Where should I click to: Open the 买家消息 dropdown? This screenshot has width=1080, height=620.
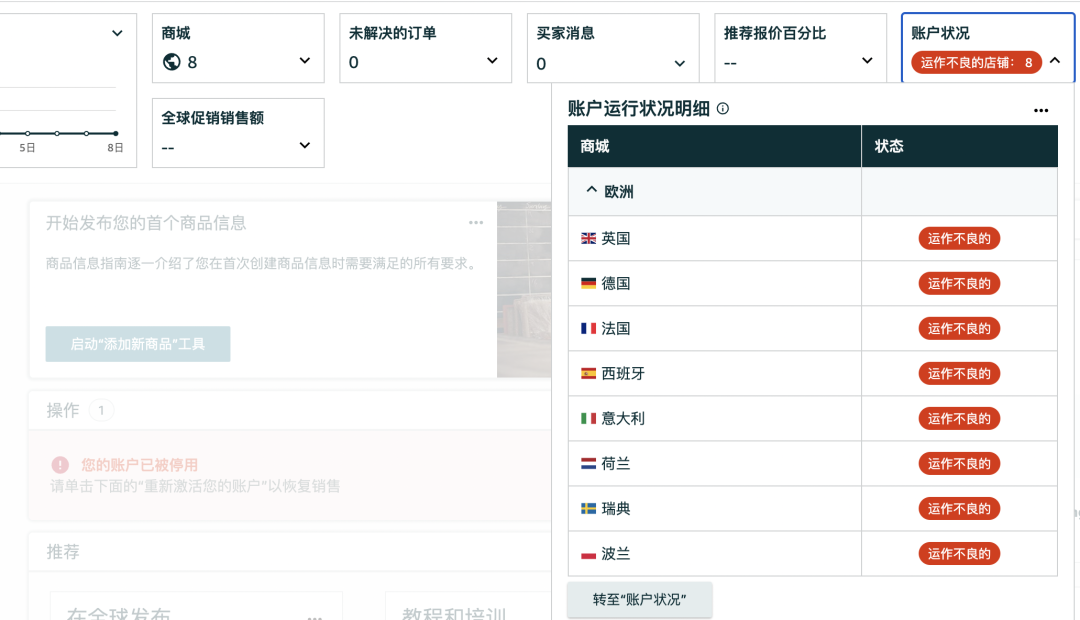(x=678, y=62)
